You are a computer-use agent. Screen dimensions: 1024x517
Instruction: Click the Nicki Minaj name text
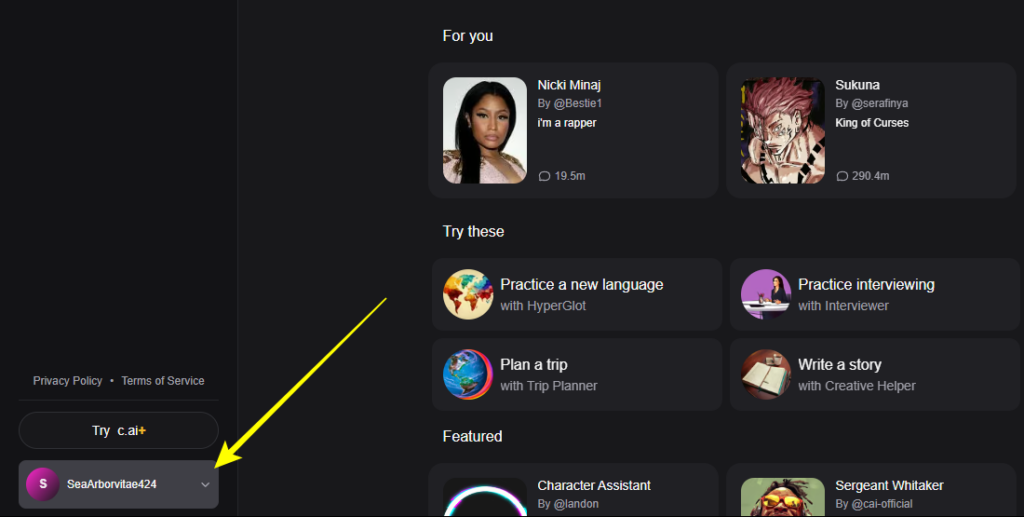[x=569, y=85]
